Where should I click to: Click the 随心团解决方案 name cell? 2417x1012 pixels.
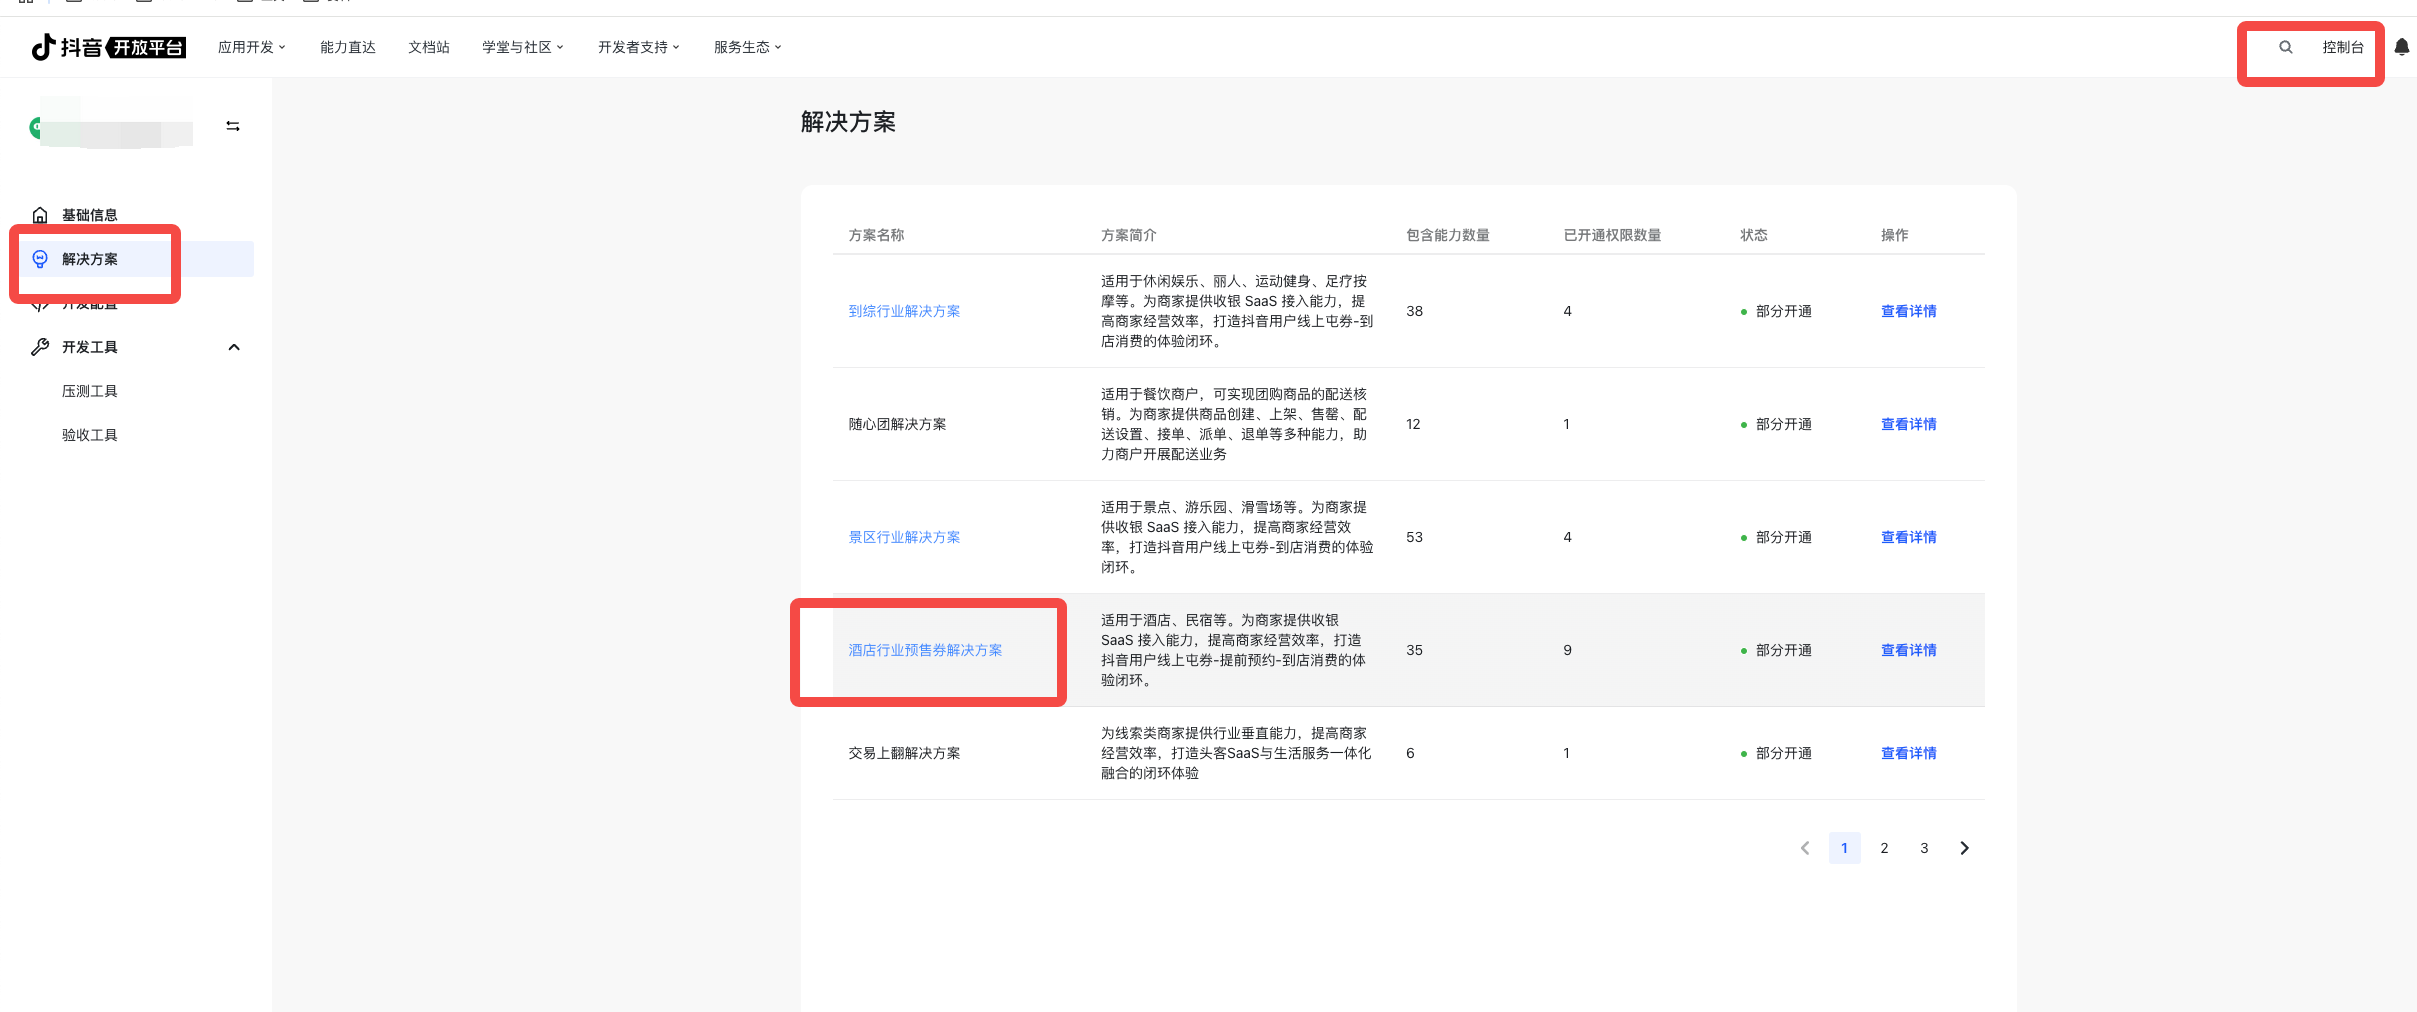pyautogui.click(x=897, y=424)
